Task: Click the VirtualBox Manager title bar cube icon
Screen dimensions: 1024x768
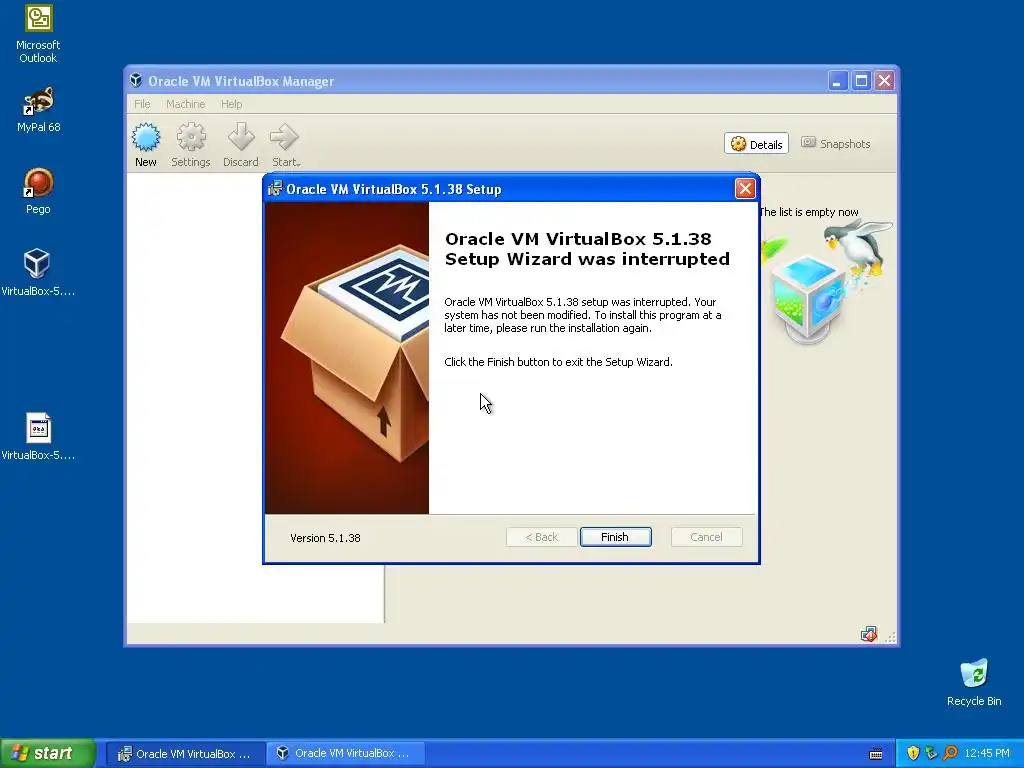Action: click(136, 80)
